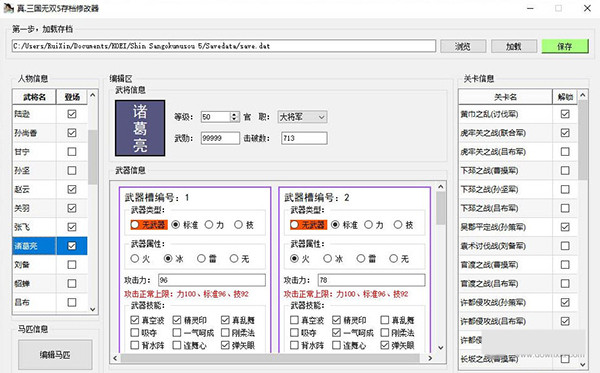Image resolution: width=600 pixels, height=373 pixels.
Task: Click the green 保存 save button
Action: pyautogui.click(x=565, y=46)
